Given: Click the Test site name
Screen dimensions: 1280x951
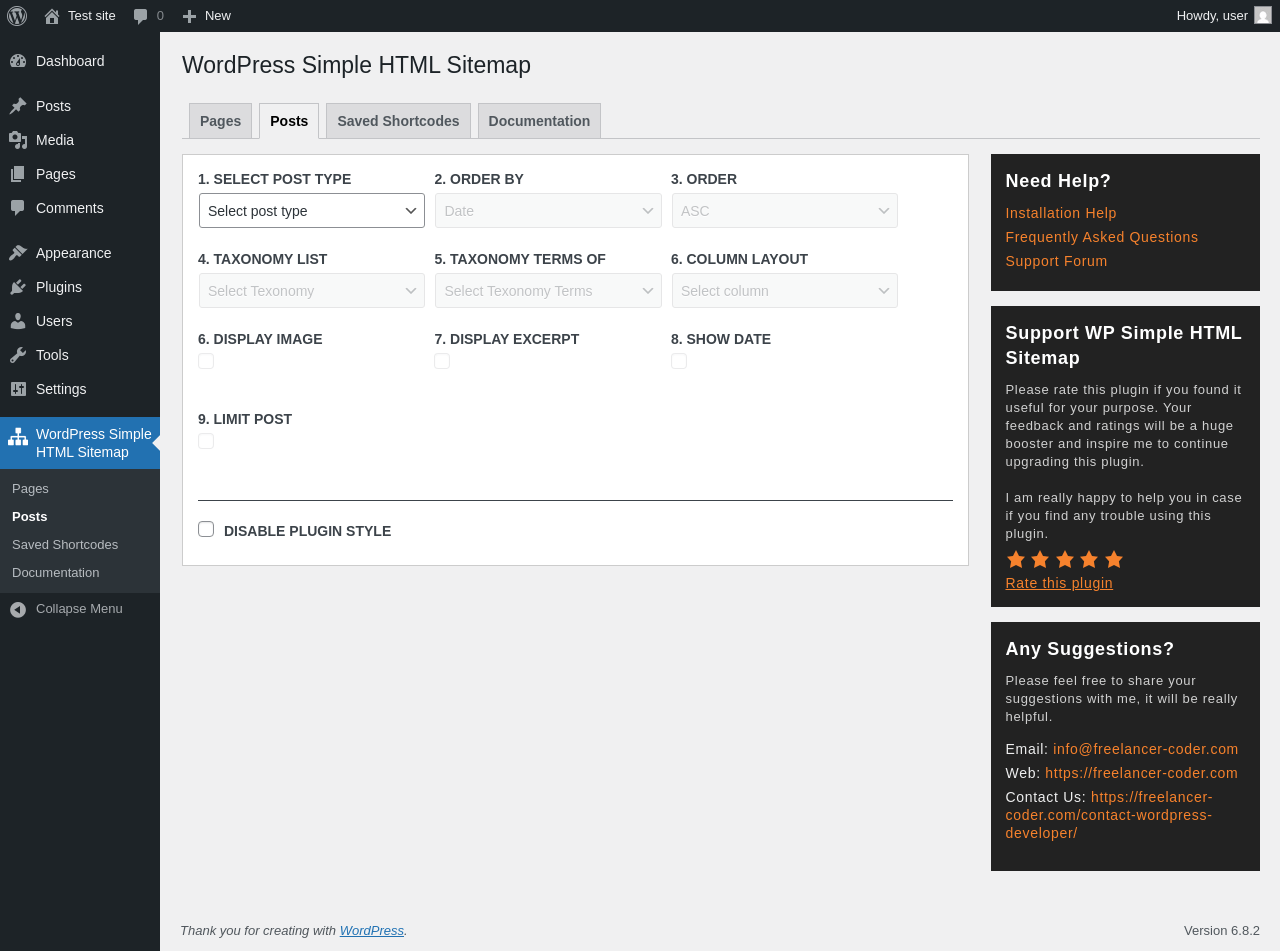Looking at the screenshot, I should click(92, 16).
